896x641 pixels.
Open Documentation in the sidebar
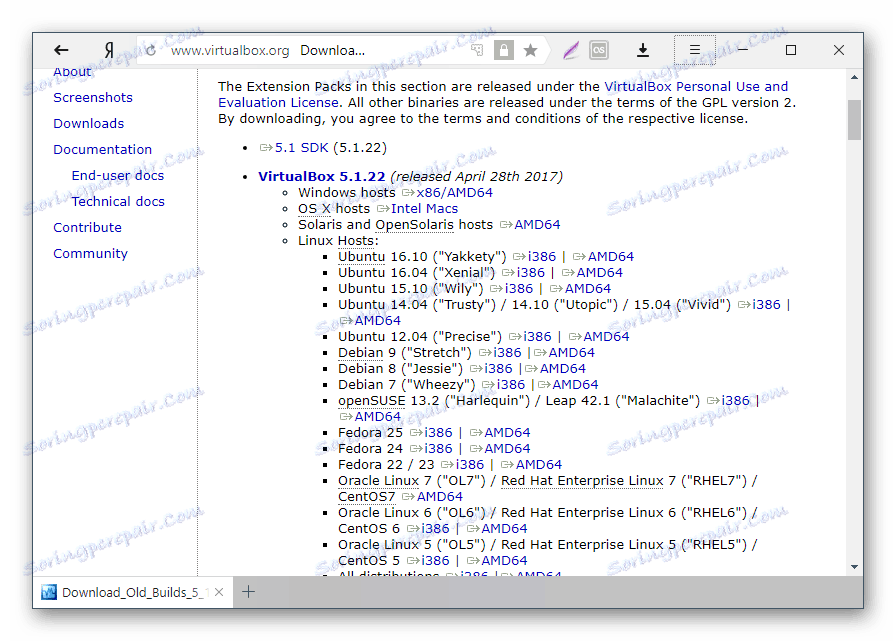pos(102,150)
